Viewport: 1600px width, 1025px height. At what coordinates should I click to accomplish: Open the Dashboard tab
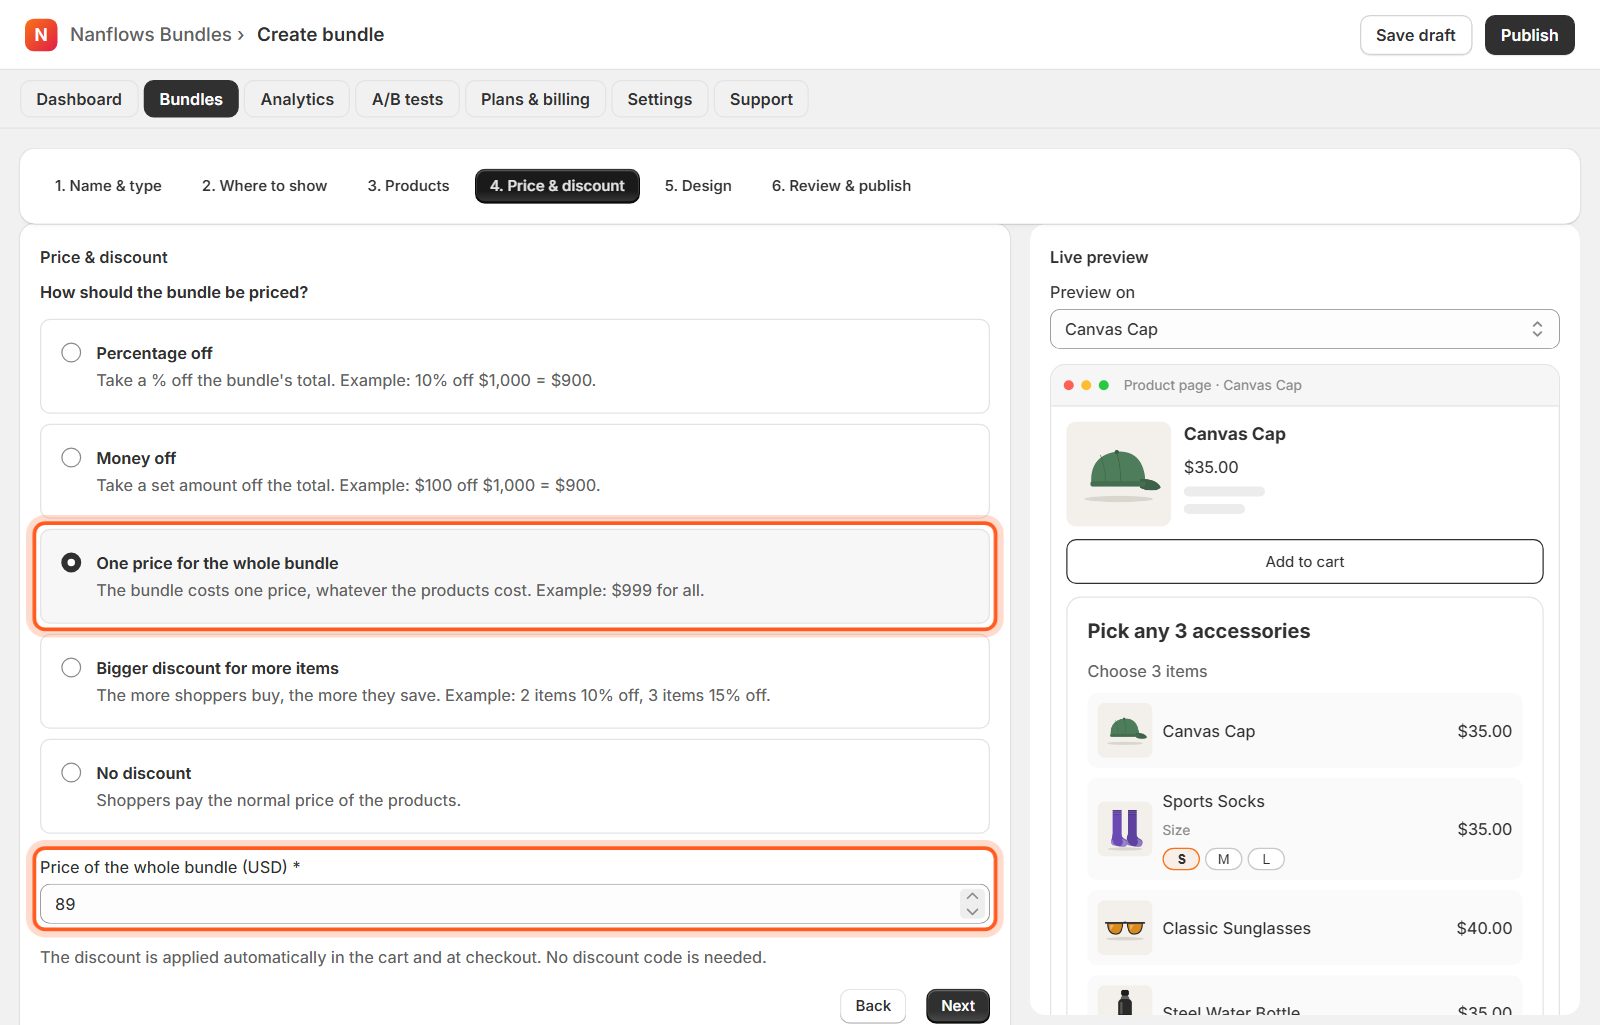(x=79, y=99)
